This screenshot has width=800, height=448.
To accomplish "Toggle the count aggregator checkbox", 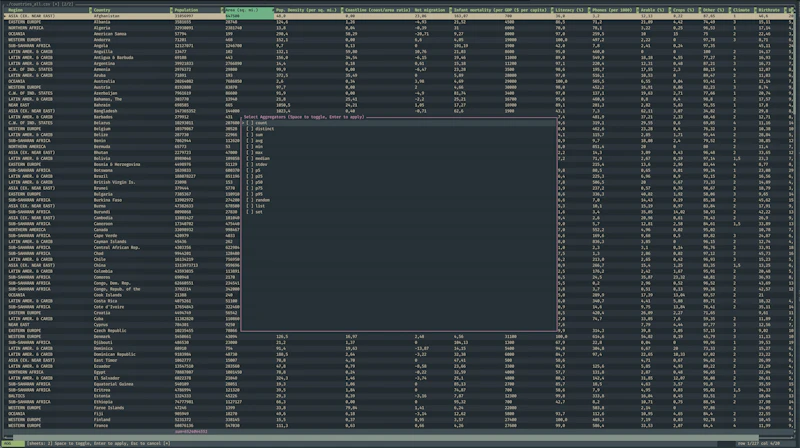I will tap(249, 123).
